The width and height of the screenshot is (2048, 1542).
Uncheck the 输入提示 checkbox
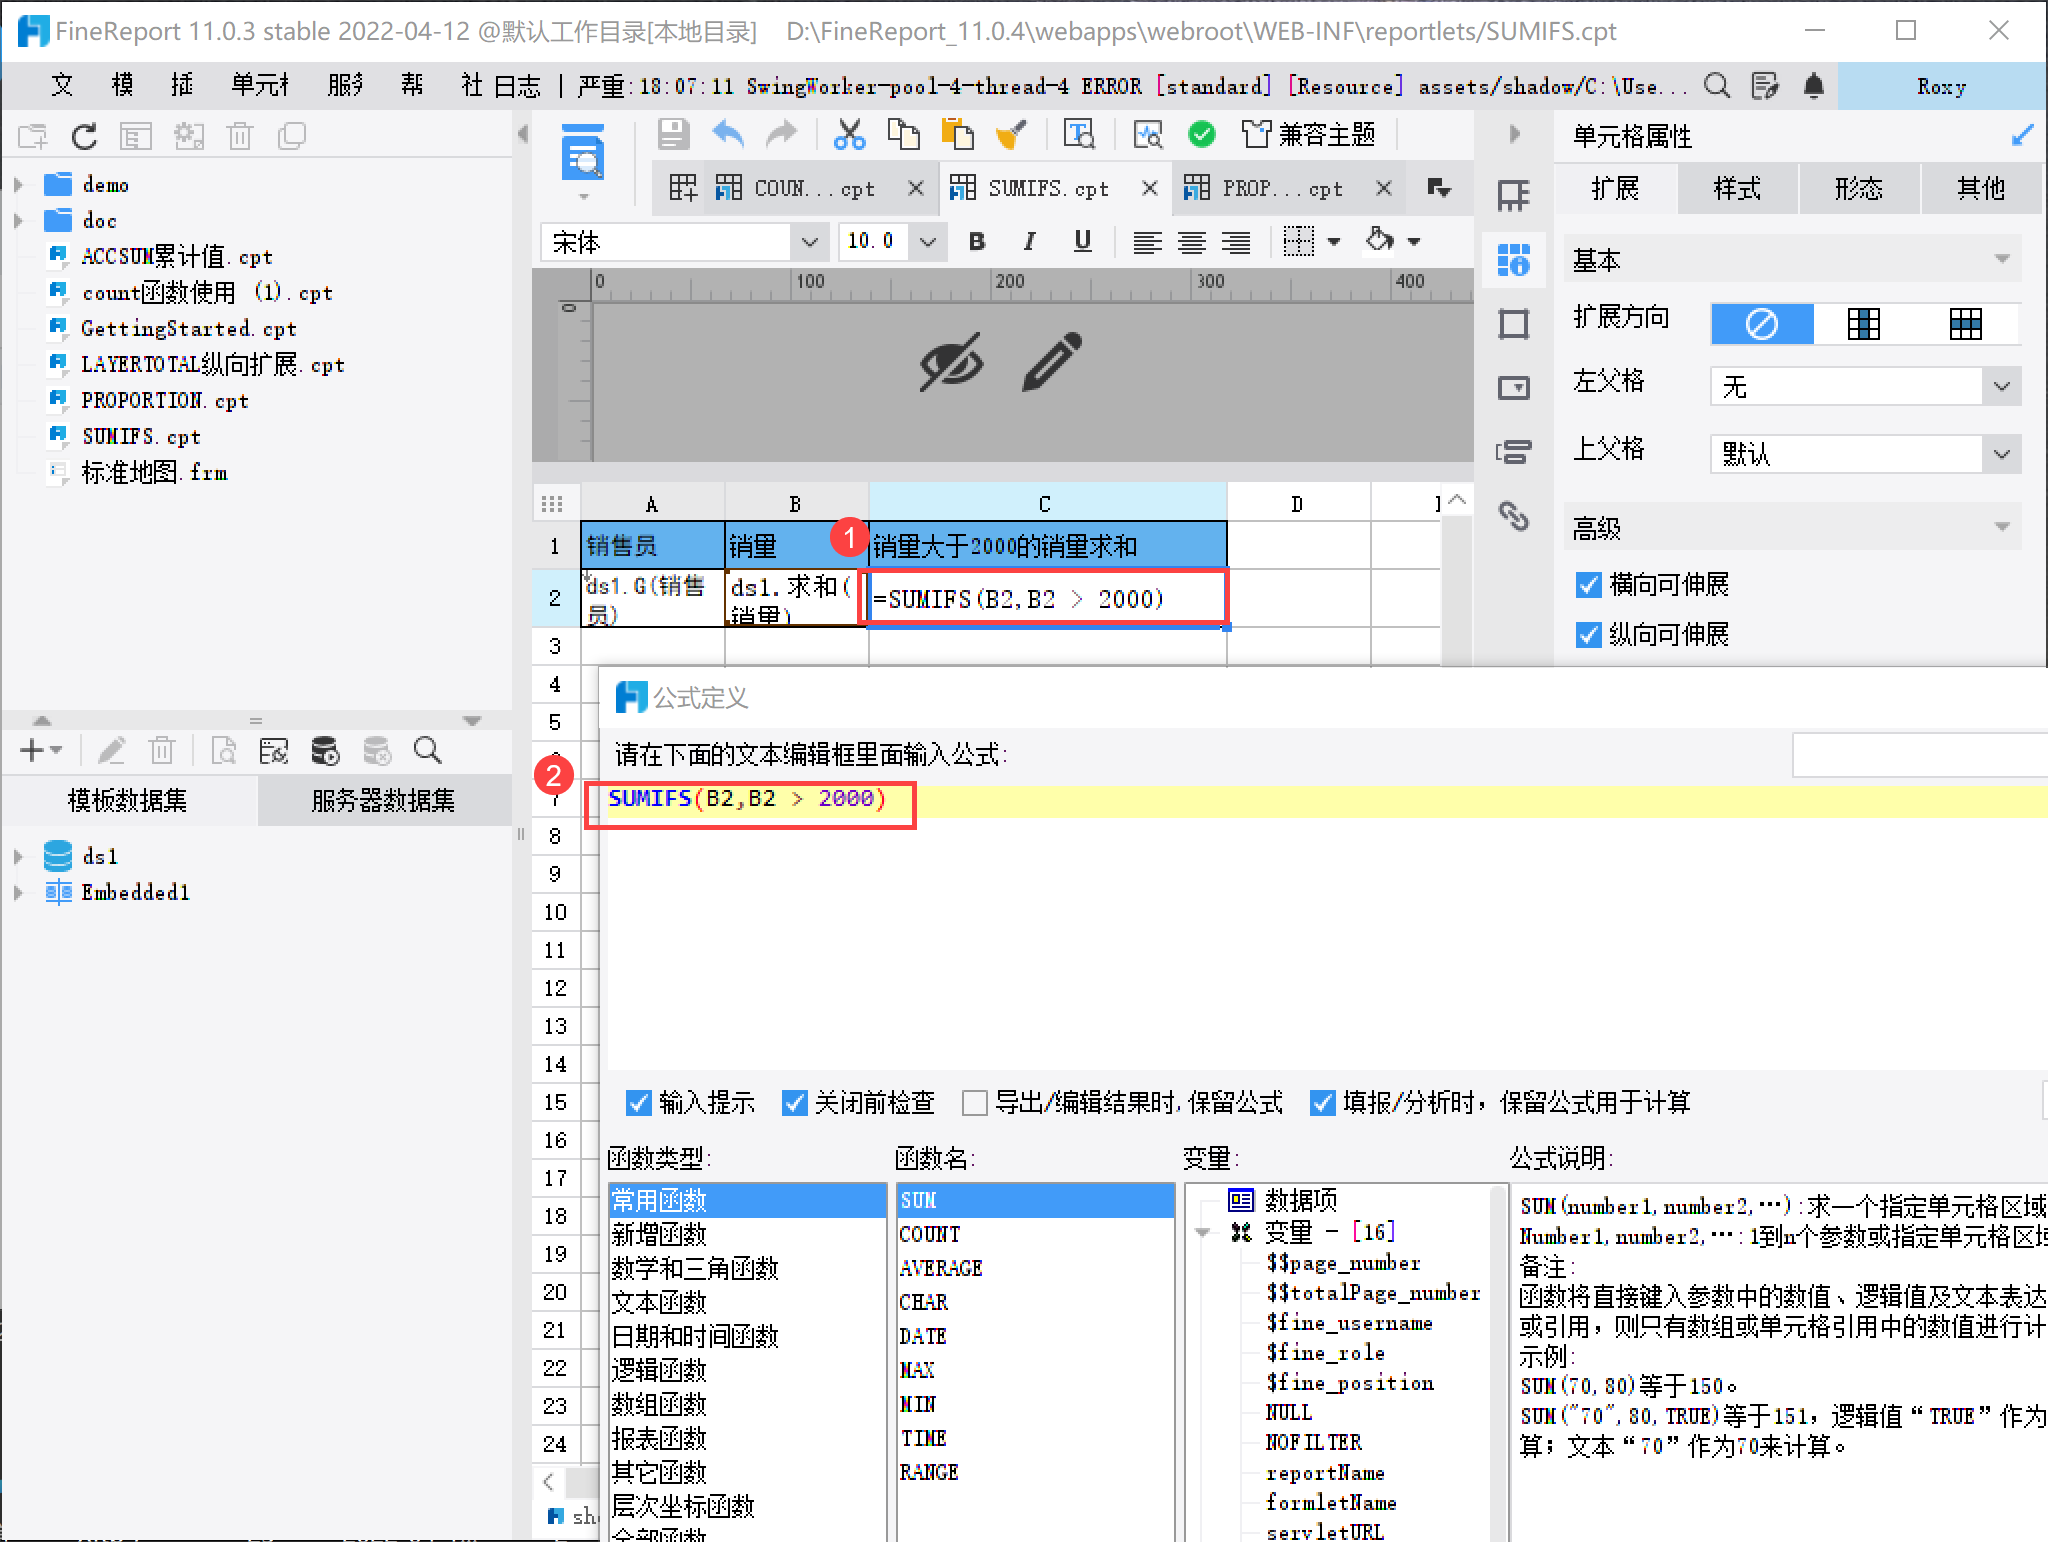tap(639, 1102)
